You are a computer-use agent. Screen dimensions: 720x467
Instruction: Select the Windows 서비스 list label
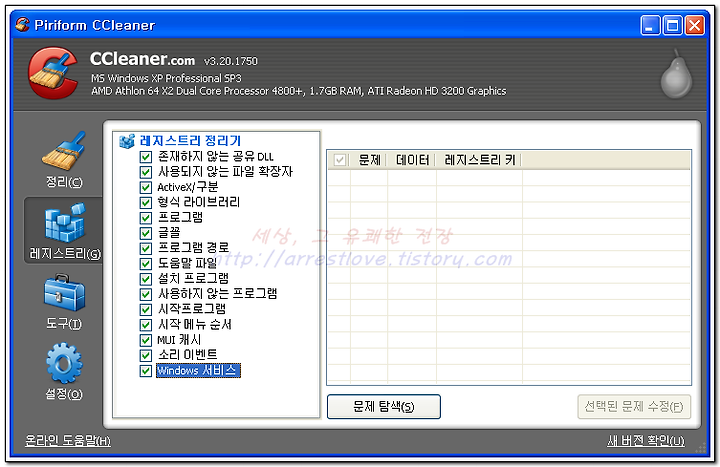(x=198, y=371)
